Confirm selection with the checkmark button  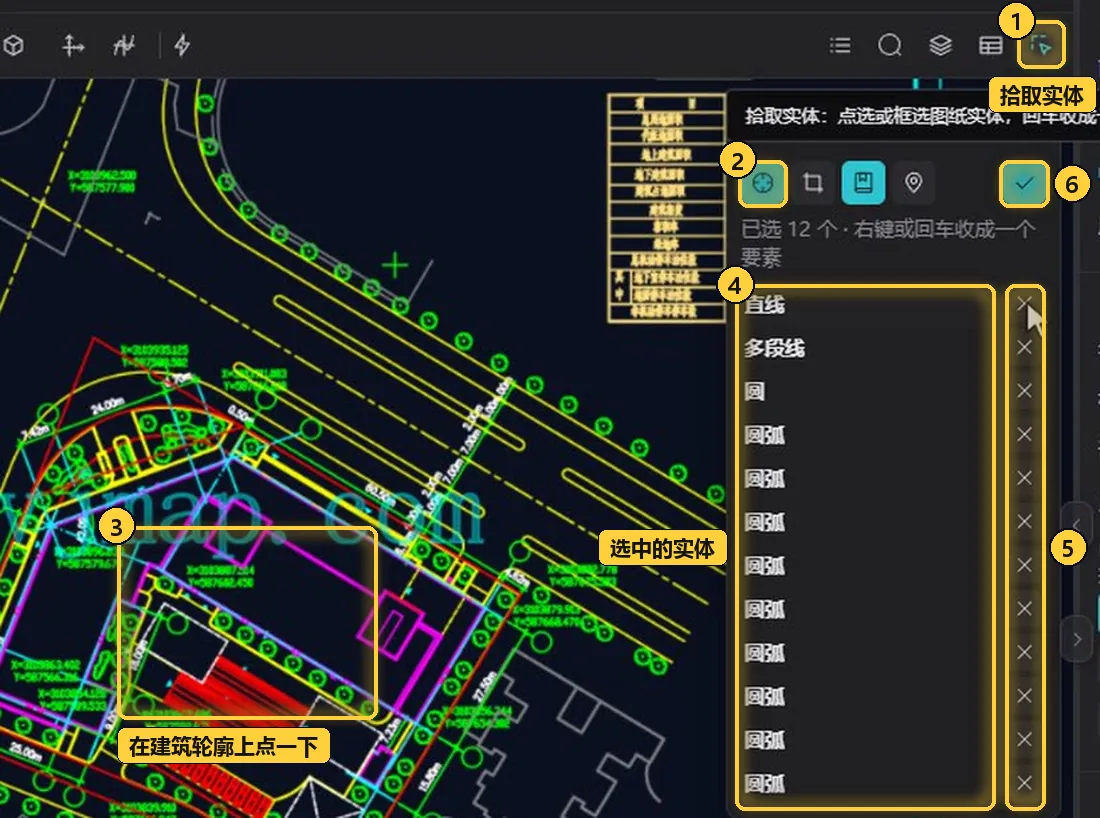(1024, 184)
